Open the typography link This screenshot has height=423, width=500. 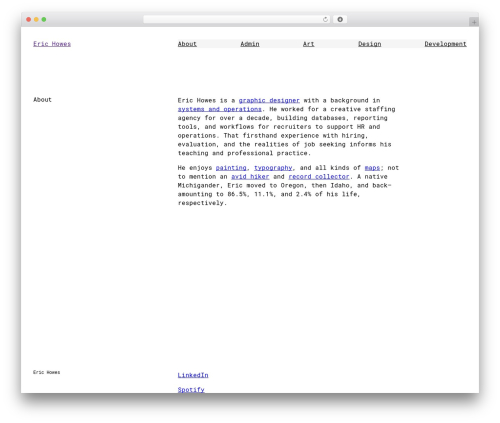tap(273, 168)
